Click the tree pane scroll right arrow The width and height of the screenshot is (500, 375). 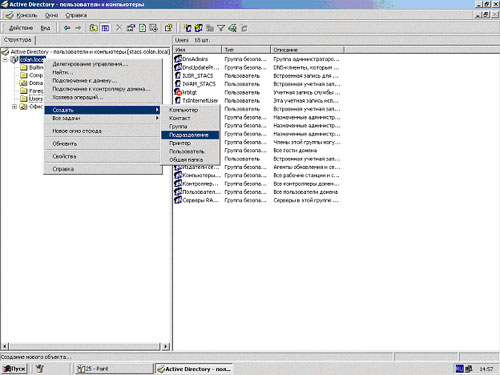[166, 347]
